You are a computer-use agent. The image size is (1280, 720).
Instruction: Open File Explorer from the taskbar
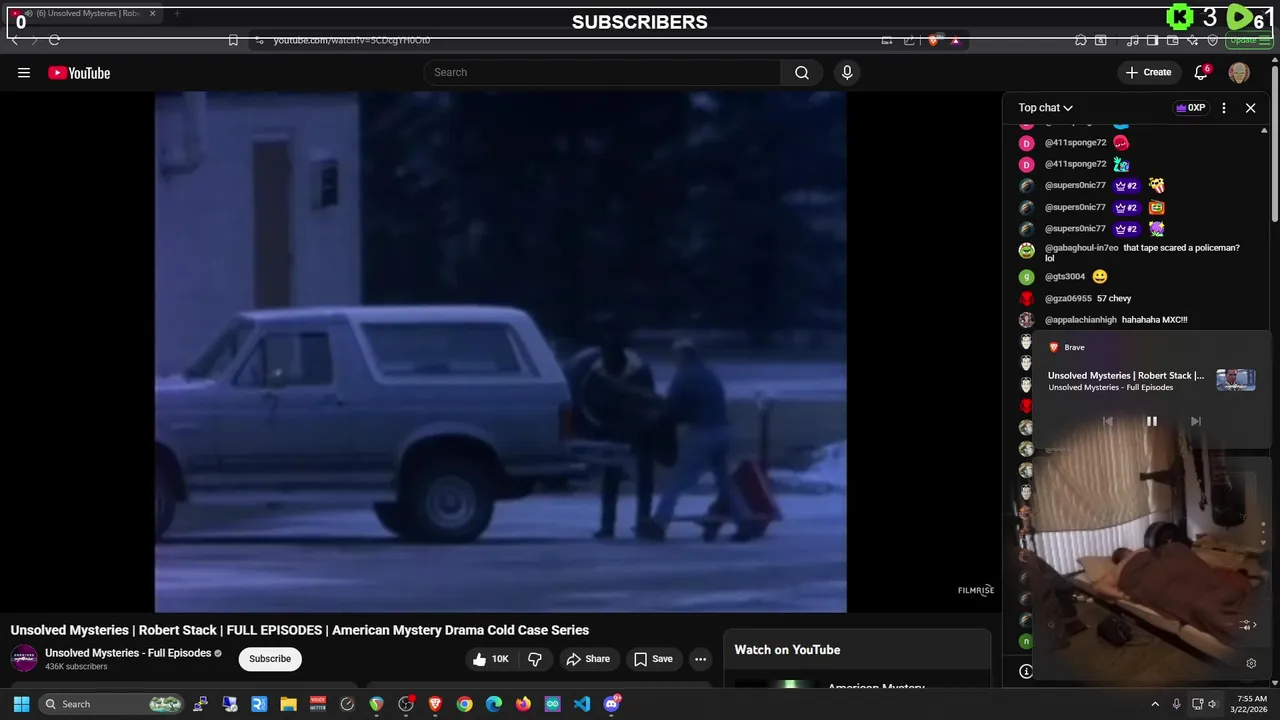[289, 704]
